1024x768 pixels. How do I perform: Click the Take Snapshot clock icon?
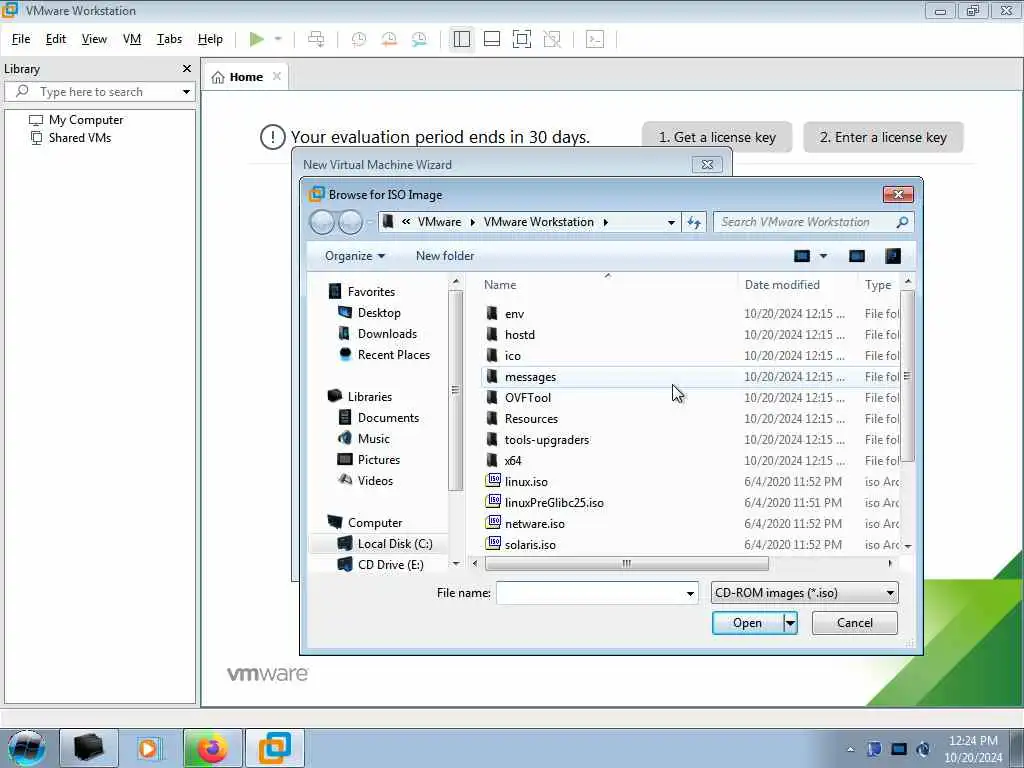coord(359,39)
